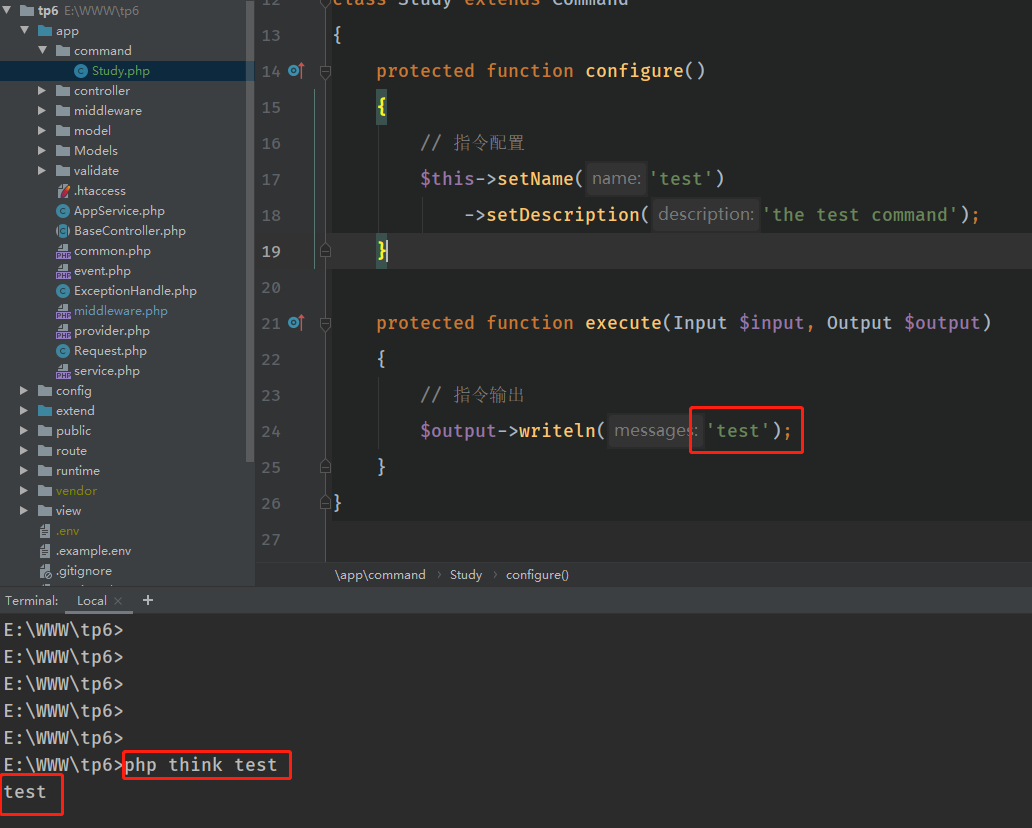Click the service.php file icon
1032x828 pixels.
point(63,371)
